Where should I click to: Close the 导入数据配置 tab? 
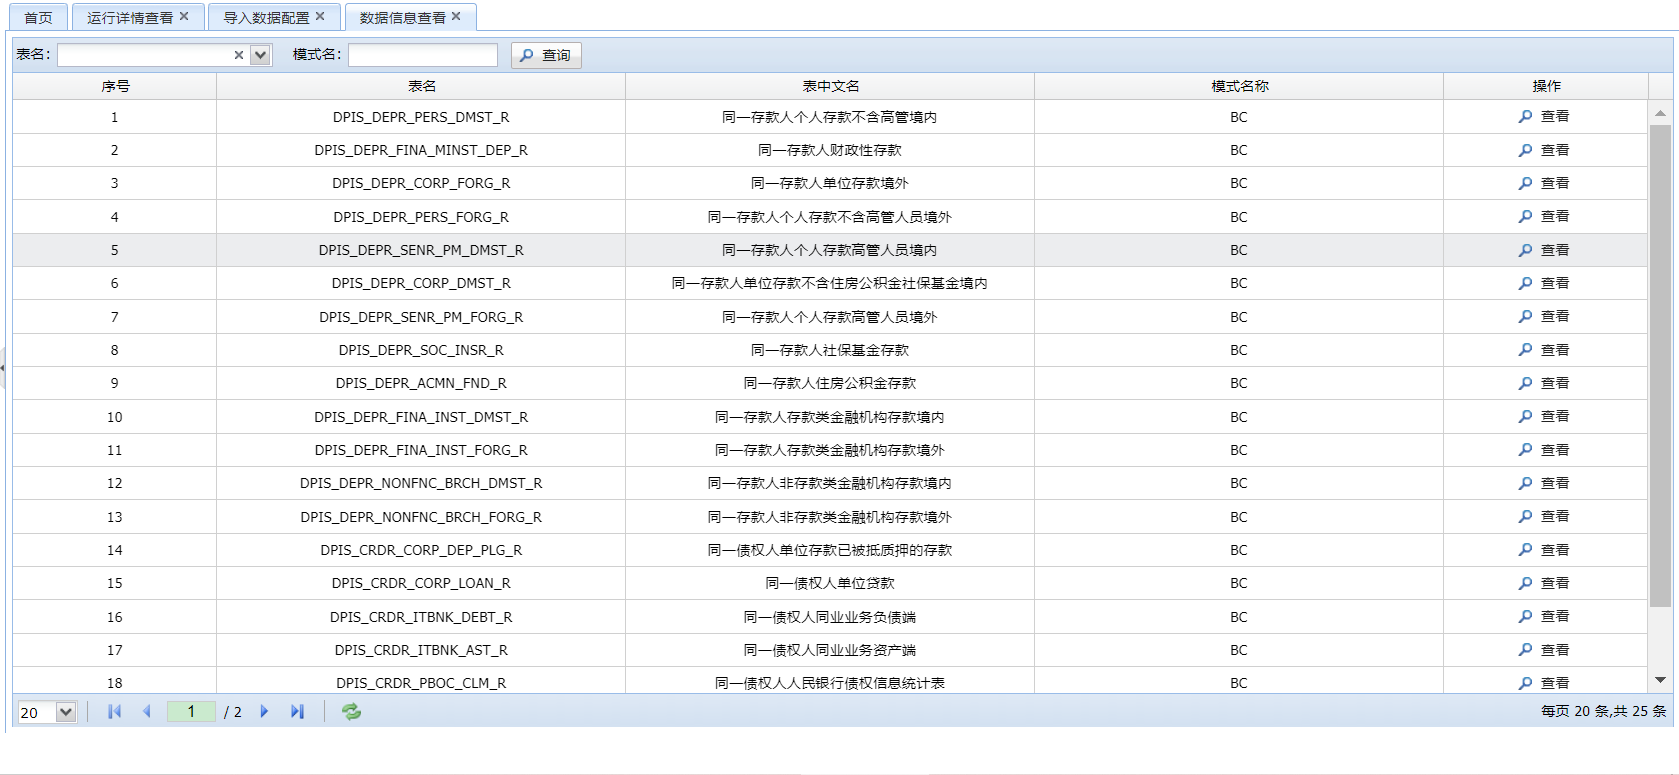coord(320,17)
